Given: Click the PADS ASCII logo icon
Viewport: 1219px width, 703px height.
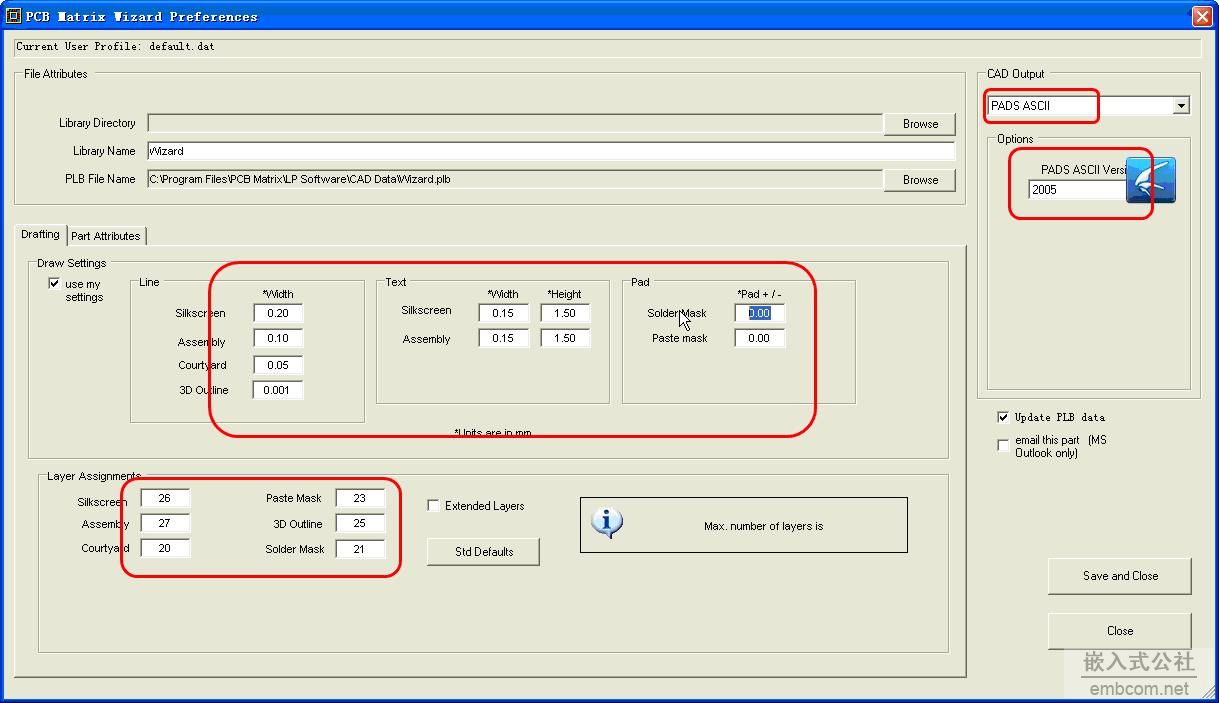Looking at the screenshot, I should (1152, 180).
